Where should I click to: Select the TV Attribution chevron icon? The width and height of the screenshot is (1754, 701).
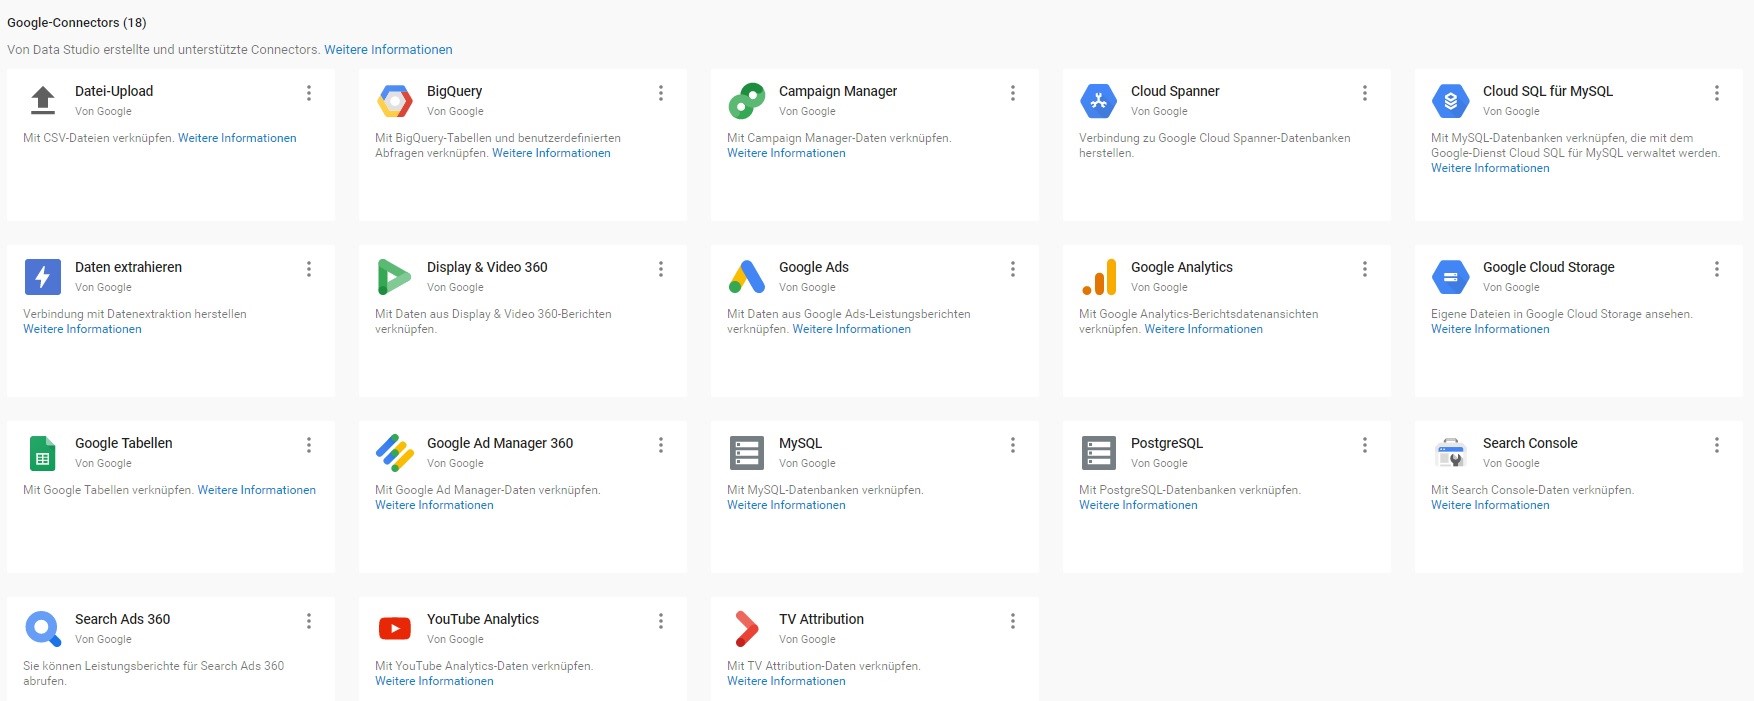[x=747, y=629]
